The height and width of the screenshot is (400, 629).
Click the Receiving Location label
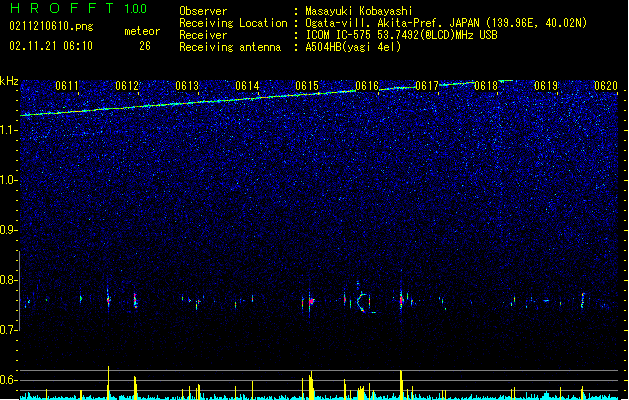pos(233,23)
